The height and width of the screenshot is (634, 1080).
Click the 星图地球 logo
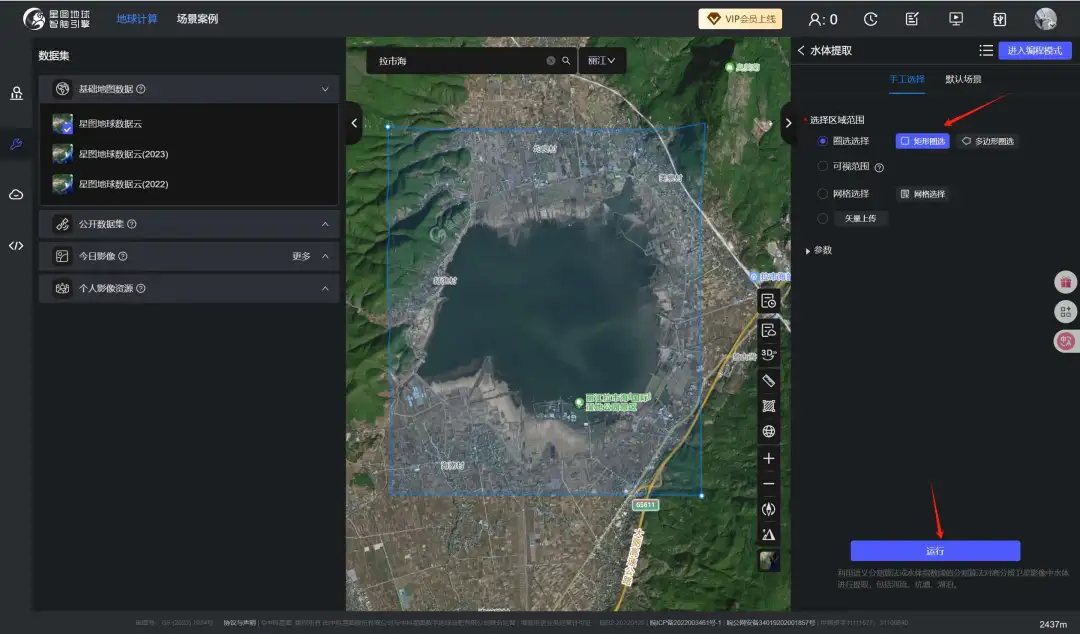pos(56,19)
